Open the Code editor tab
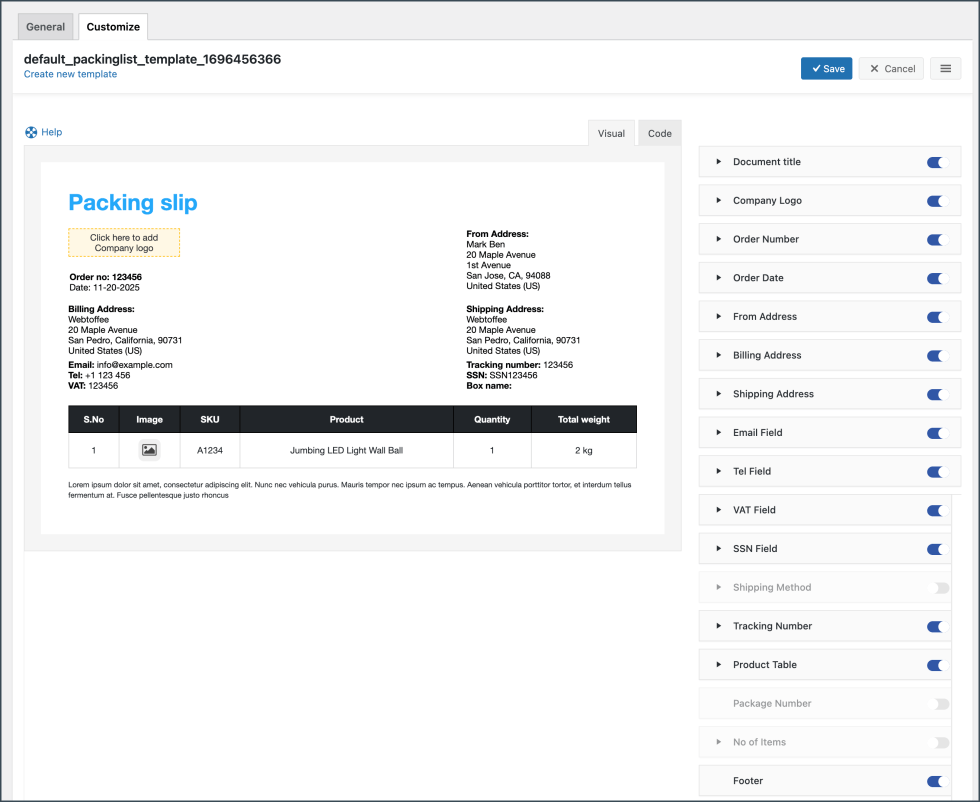This screenshot has width=980, height=802. 659,133
